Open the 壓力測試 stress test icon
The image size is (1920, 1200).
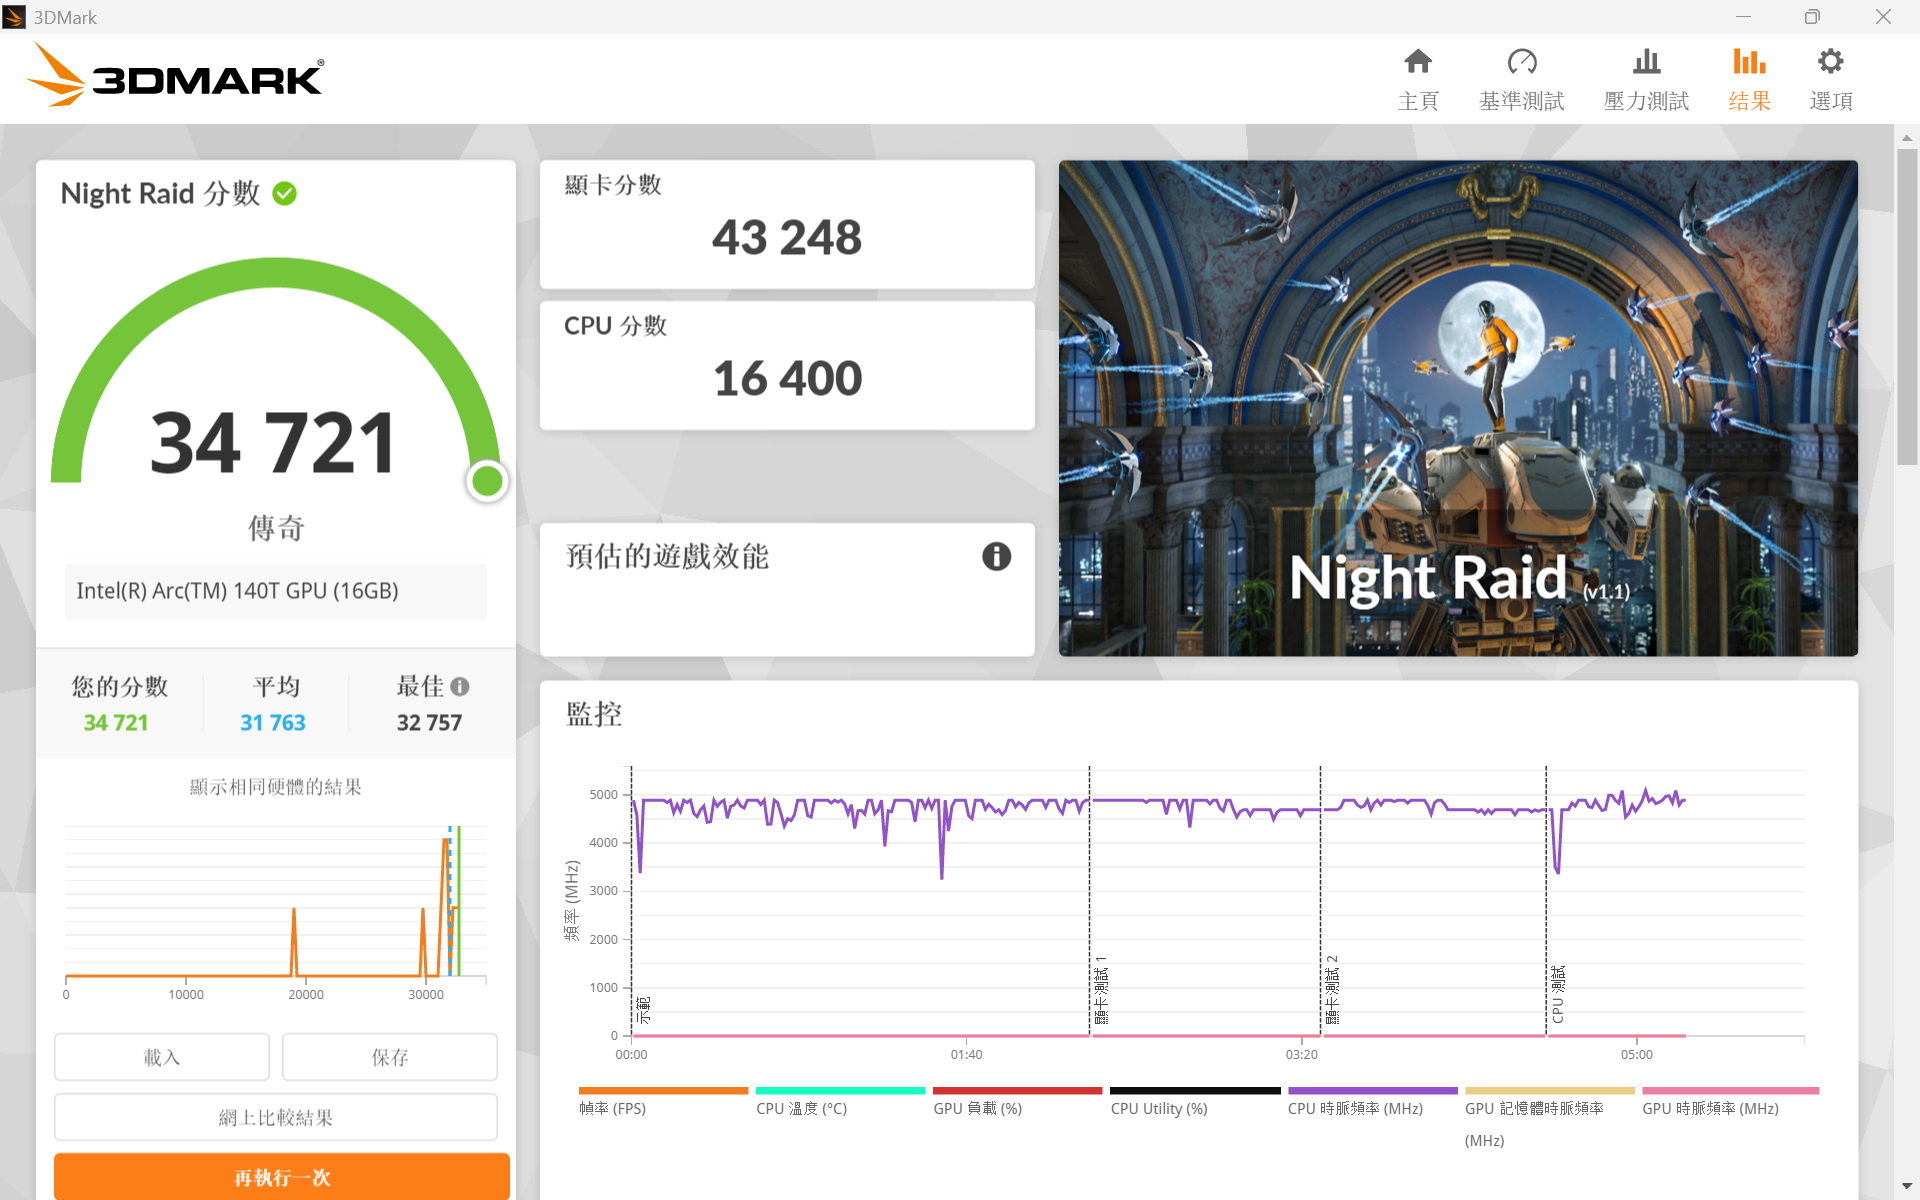point(1646,62)
